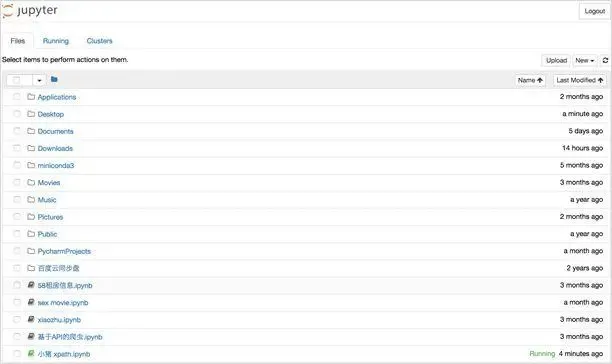Click the notebook icon beside sex movie.ipynb
Image resolution: width=612 pixels, height=364 pixels.
tap(31, 302)
